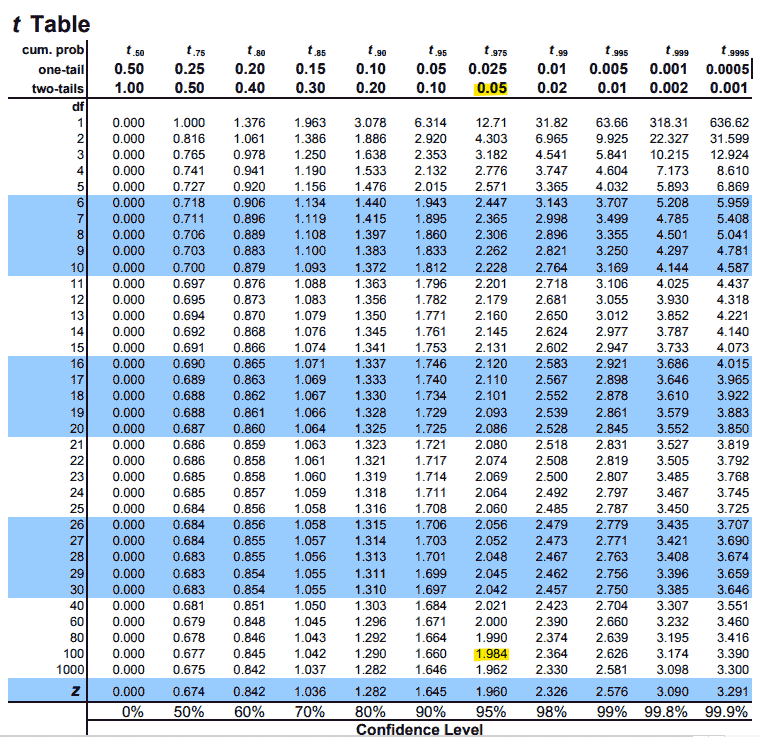Select the 95% confidence level
This screenshot has height=737, width=761.
pos(491,712)
